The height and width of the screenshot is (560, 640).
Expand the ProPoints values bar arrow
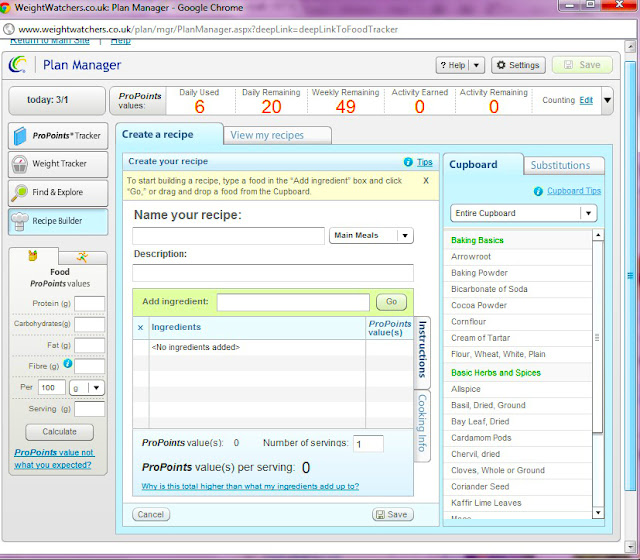pos(607,100)
